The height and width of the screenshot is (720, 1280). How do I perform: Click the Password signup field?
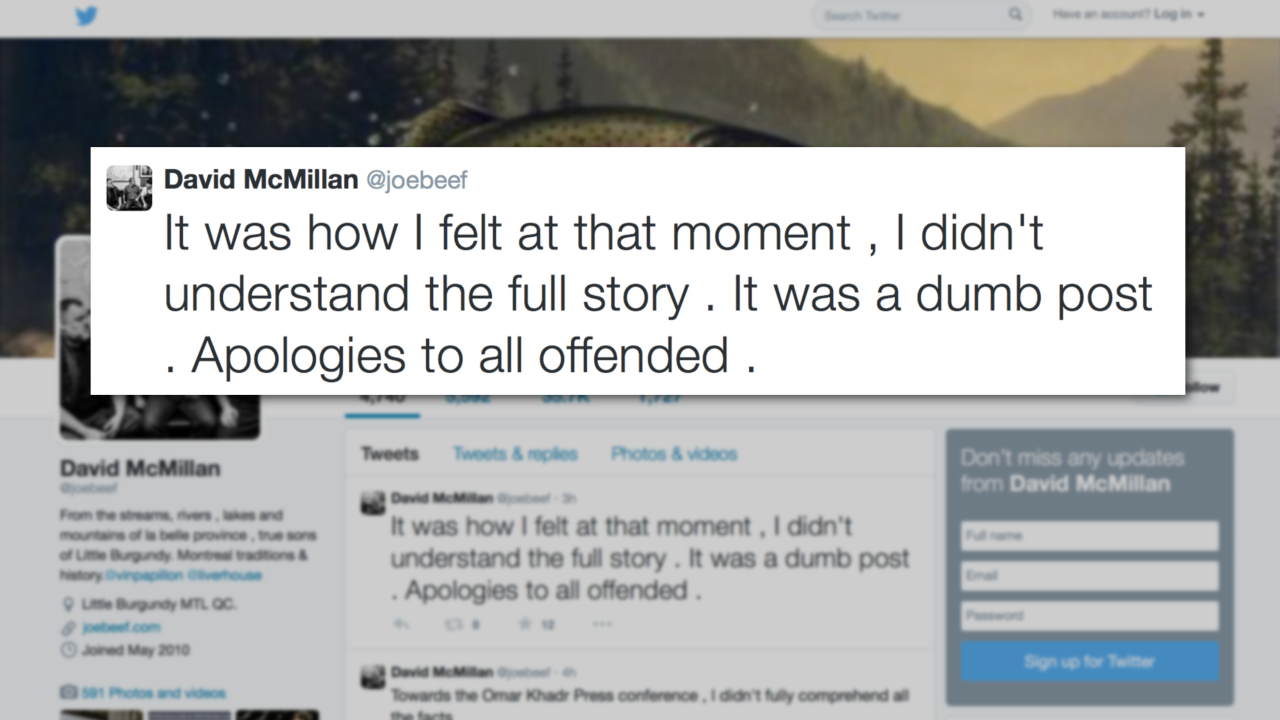(1089, 616)
